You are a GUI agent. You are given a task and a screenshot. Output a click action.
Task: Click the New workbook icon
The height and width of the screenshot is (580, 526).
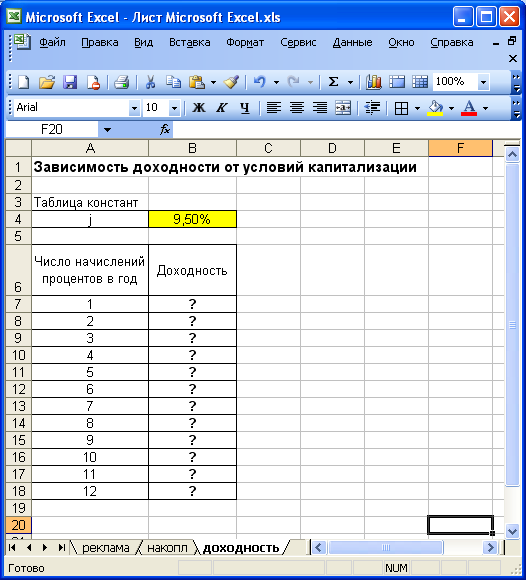pyautogui.click(x=24, y=82)
